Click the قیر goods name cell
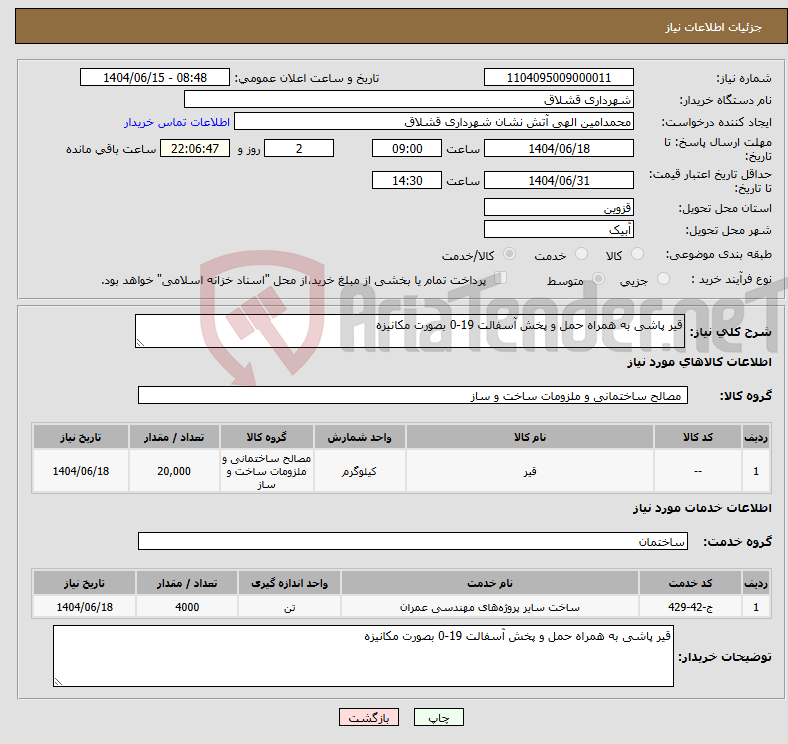Screen dimensions: 788x744 coord(530,471)
